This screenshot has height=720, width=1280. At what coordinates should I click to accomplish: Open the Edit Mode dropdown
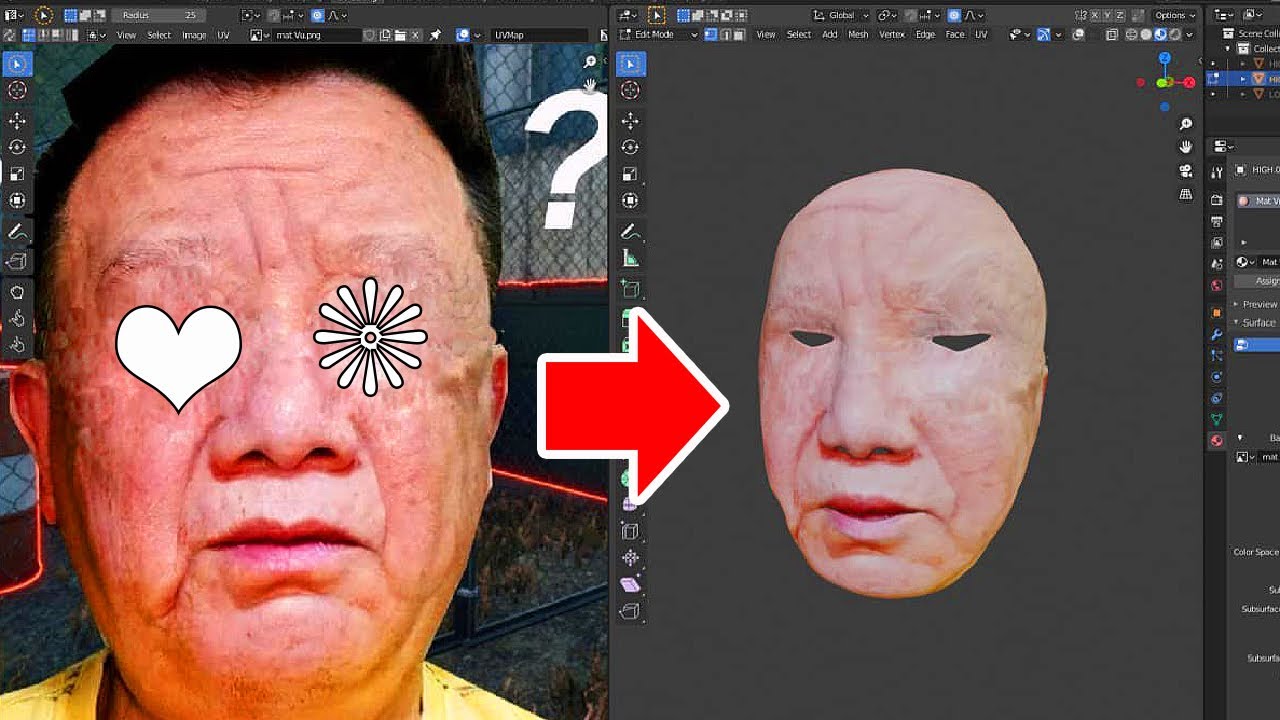(x=659, y=34)
